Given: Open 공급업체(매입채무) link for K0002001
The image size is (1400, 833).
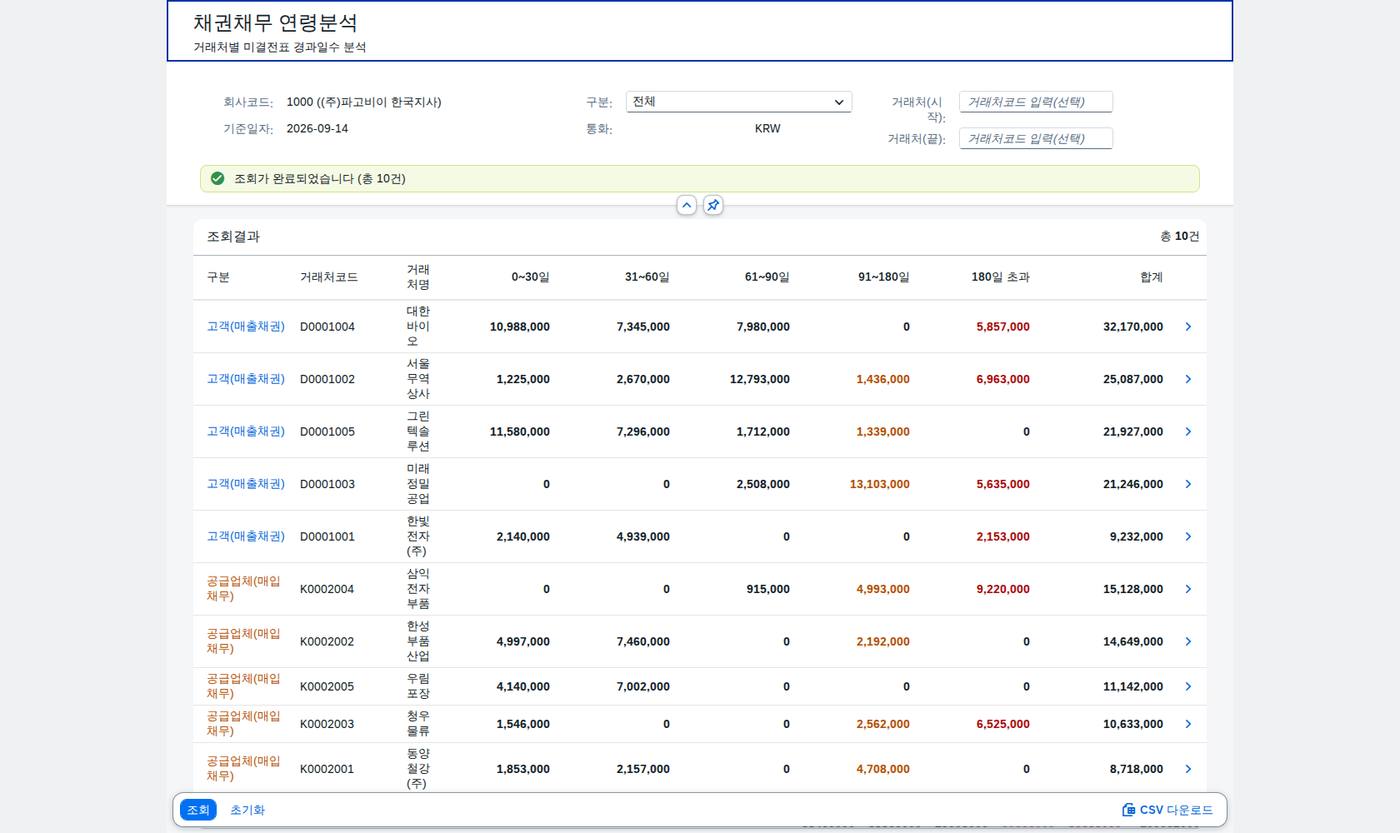Looking at the screenshot, I should pyautogui.click(x=243, y=769).
